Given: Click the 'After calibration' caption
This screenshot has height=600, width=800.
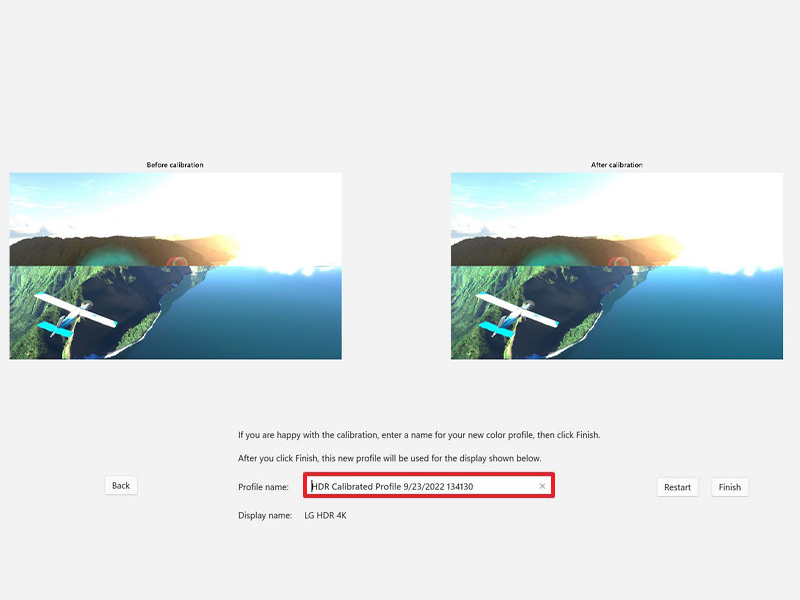Looking at the screenshot, I should pyautogui.click(x=617, y=165).
